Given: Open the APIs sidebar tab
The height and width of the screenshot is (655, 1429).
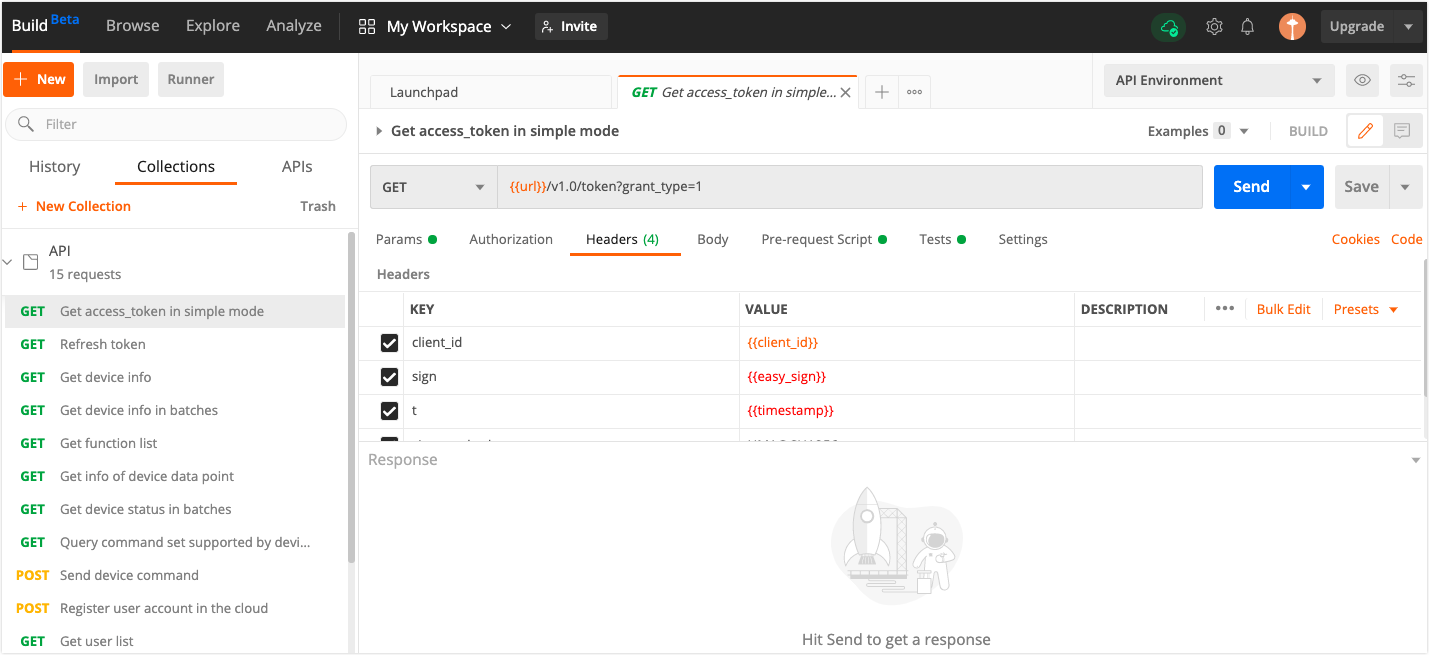Looking at the screenshot, I should [x=297, y=167].
